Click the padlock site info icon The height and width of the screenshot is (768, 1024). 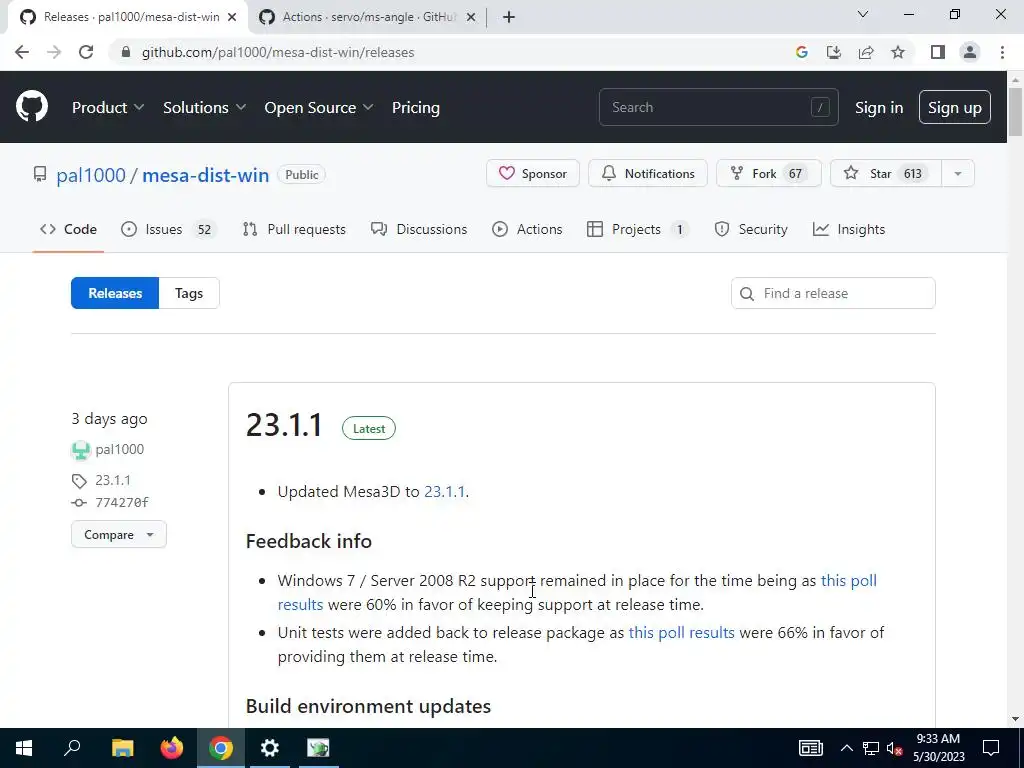click(126, 52)
